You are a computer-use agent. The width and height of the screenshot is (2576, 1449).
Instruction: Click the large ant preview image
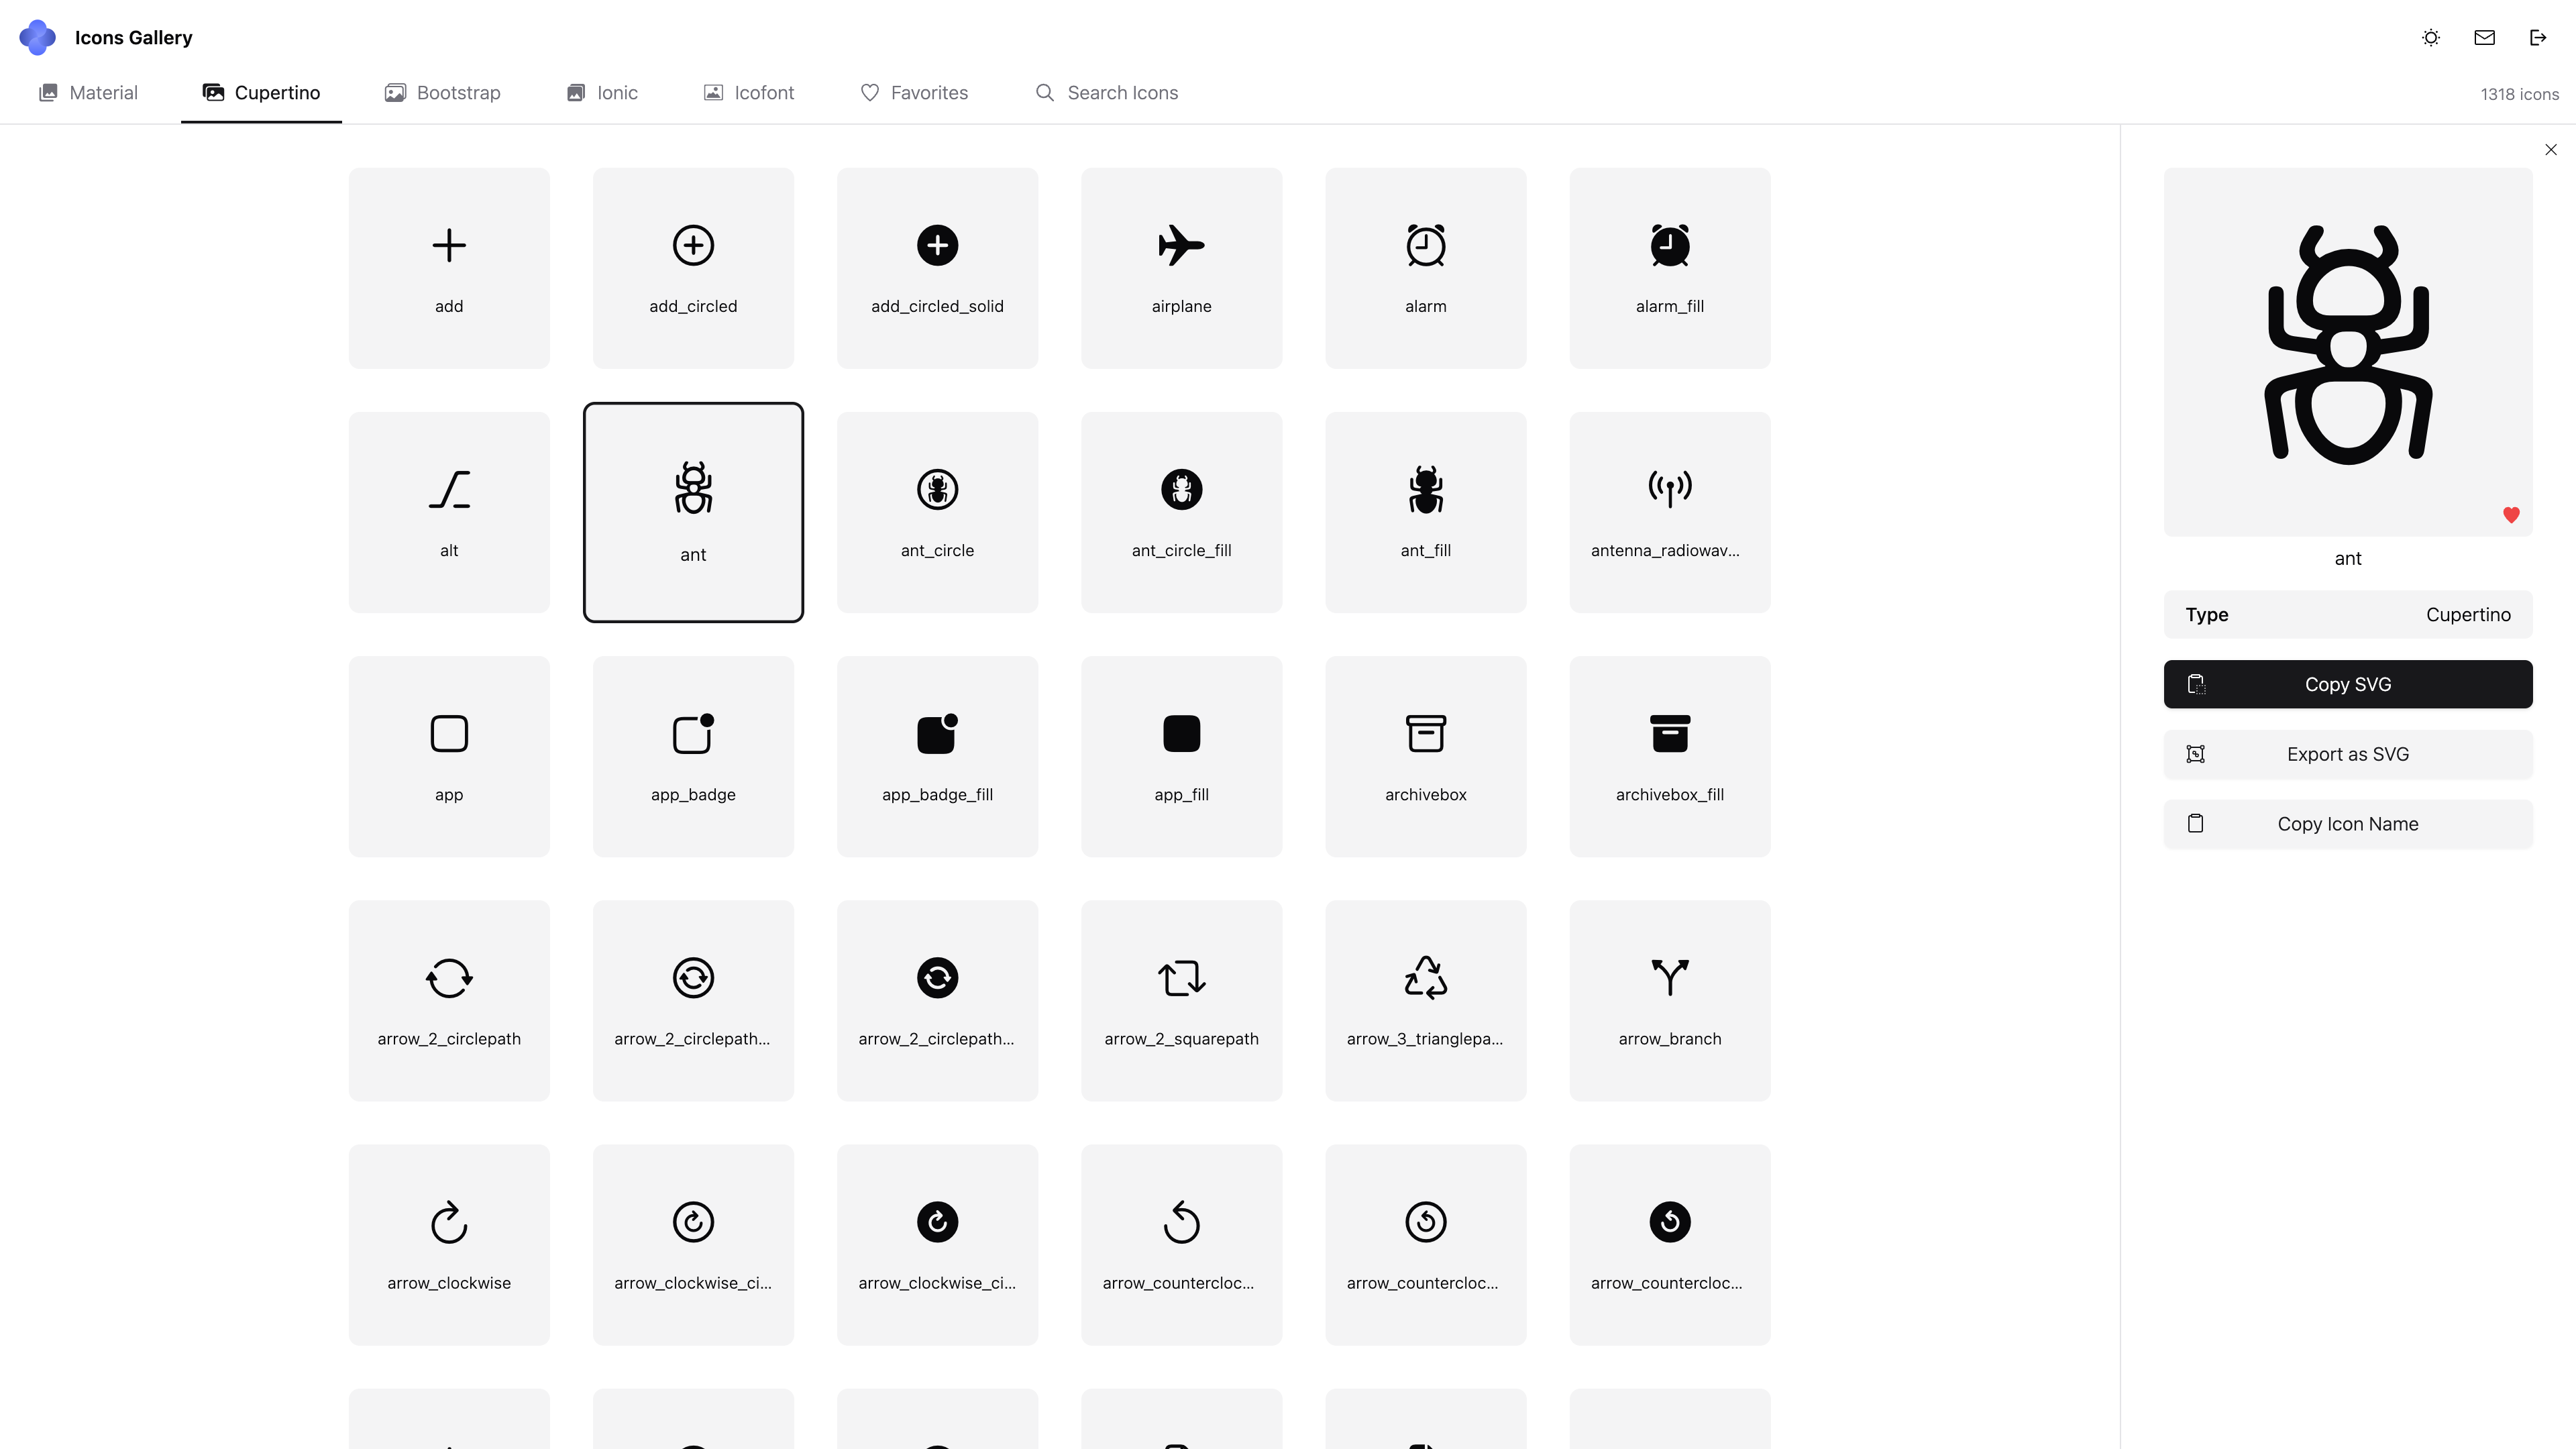coord(2347,345)
